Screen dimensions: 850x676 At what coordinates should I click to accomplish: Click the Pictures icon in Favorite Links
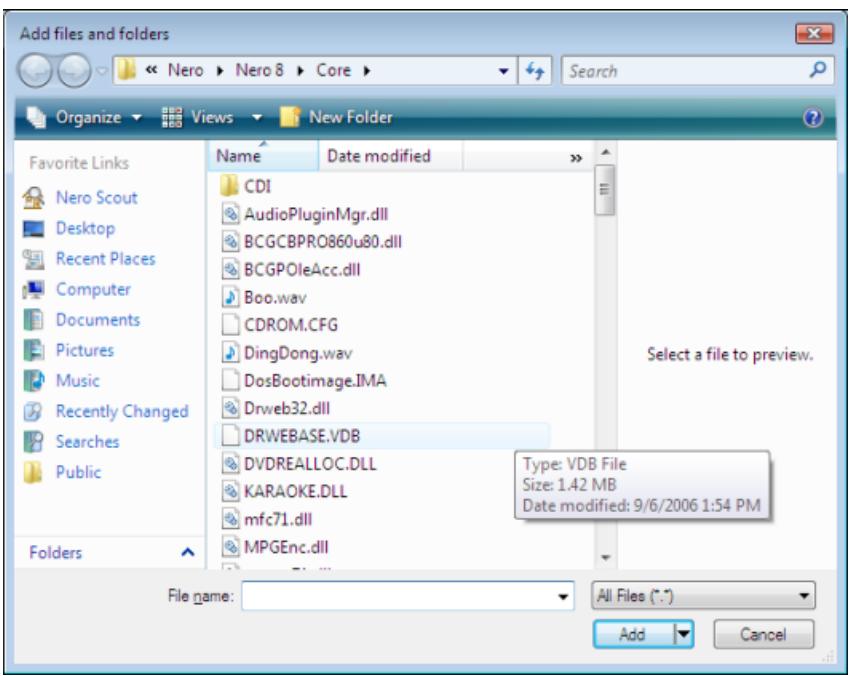tap(33, 350)
